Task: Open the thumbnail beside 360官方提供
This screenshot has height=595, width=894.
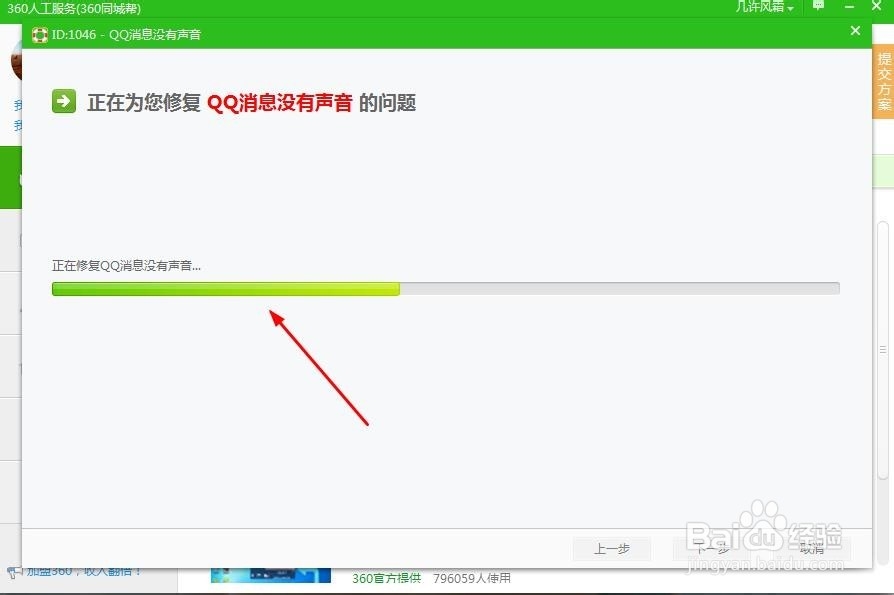Action: [x=271, y=575]
